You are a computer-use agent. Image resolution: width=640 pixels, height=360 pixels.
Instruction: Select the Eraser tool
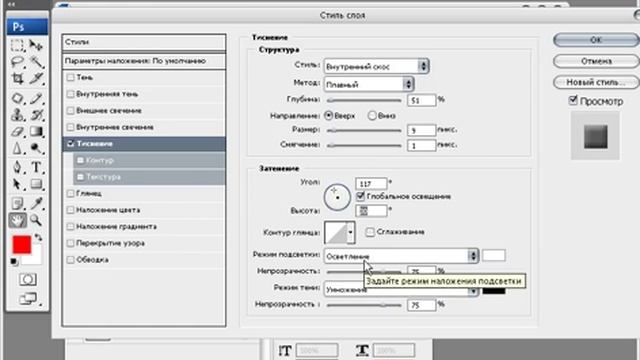pyautogui.click(x=17, y=131)
